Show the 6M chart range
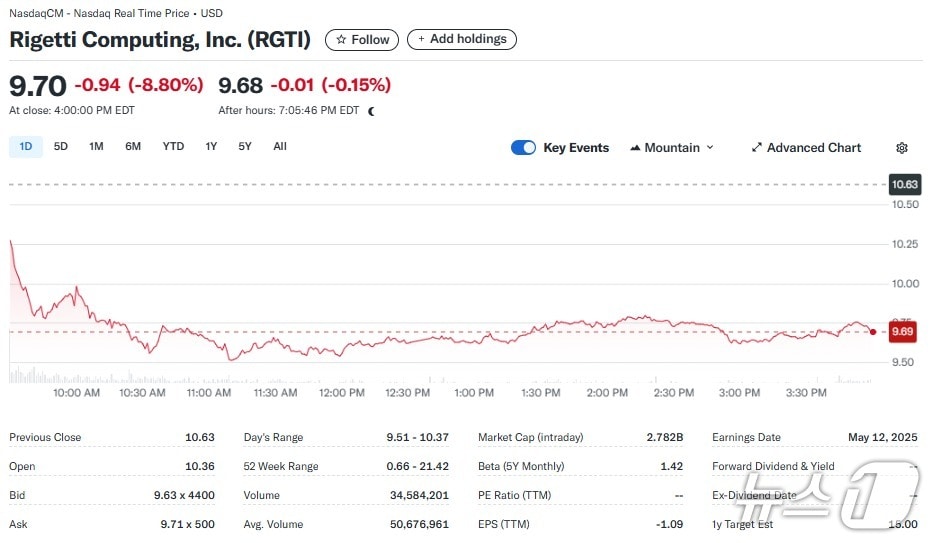The width and height of the screenshot is (933, 543). click(x=133, y=147)
